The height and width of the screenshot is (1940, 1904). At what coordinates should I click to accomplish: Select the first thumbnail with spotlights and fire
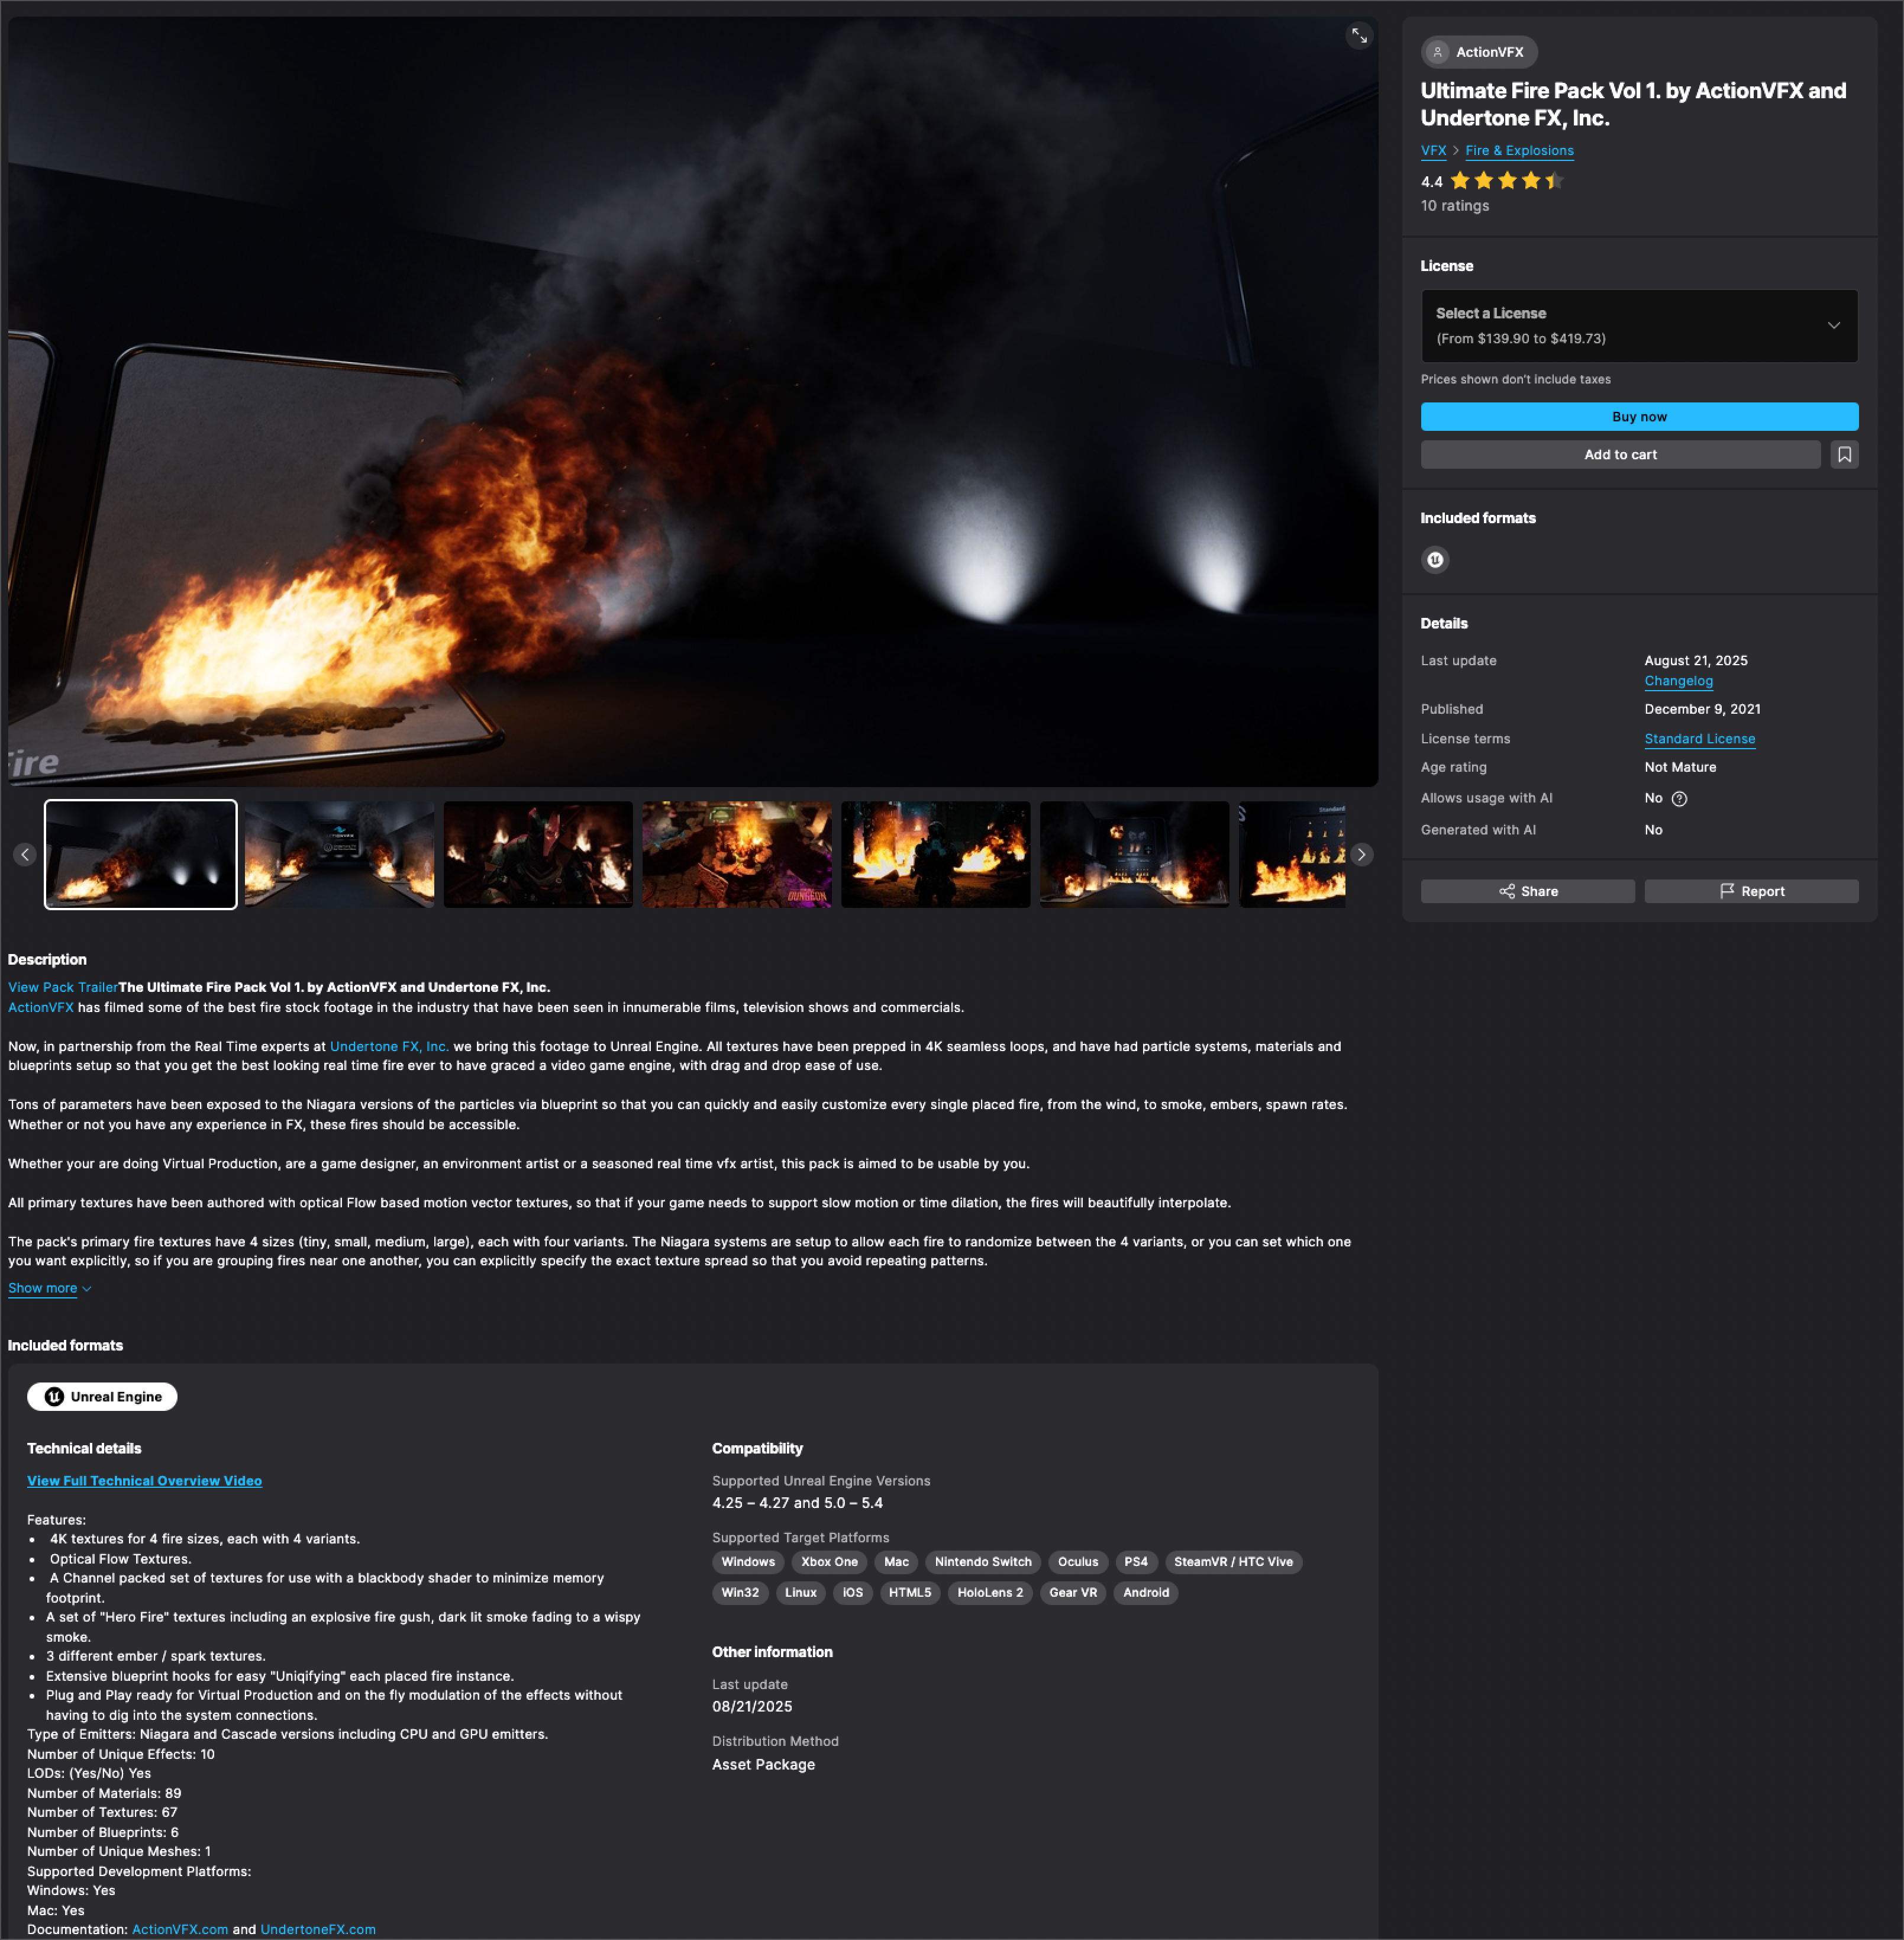pos(141,855)
